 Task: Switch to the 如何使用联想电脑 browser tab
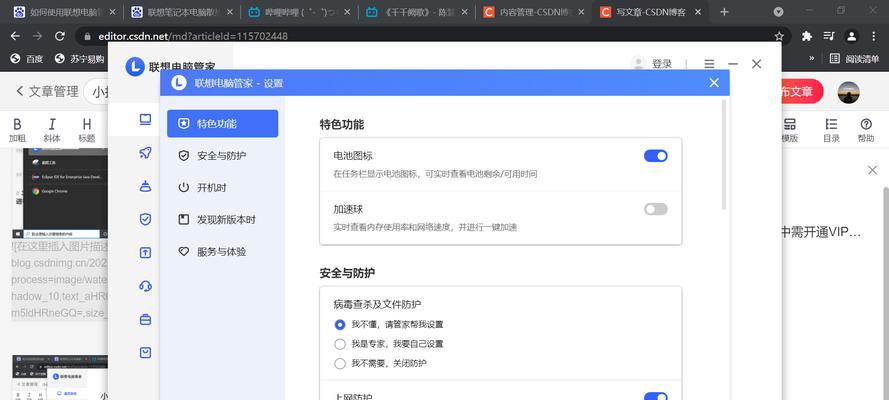[x=65, y=12]
